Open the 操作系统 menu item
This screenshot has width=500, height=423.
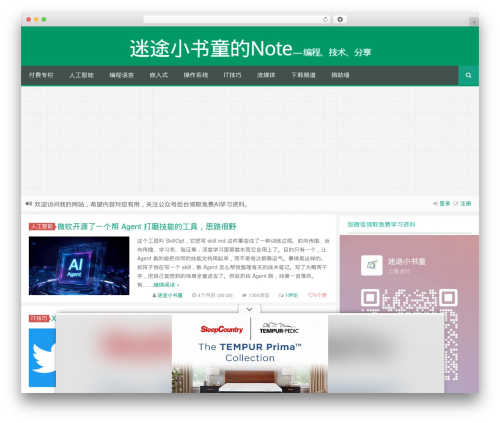[196, 75]
